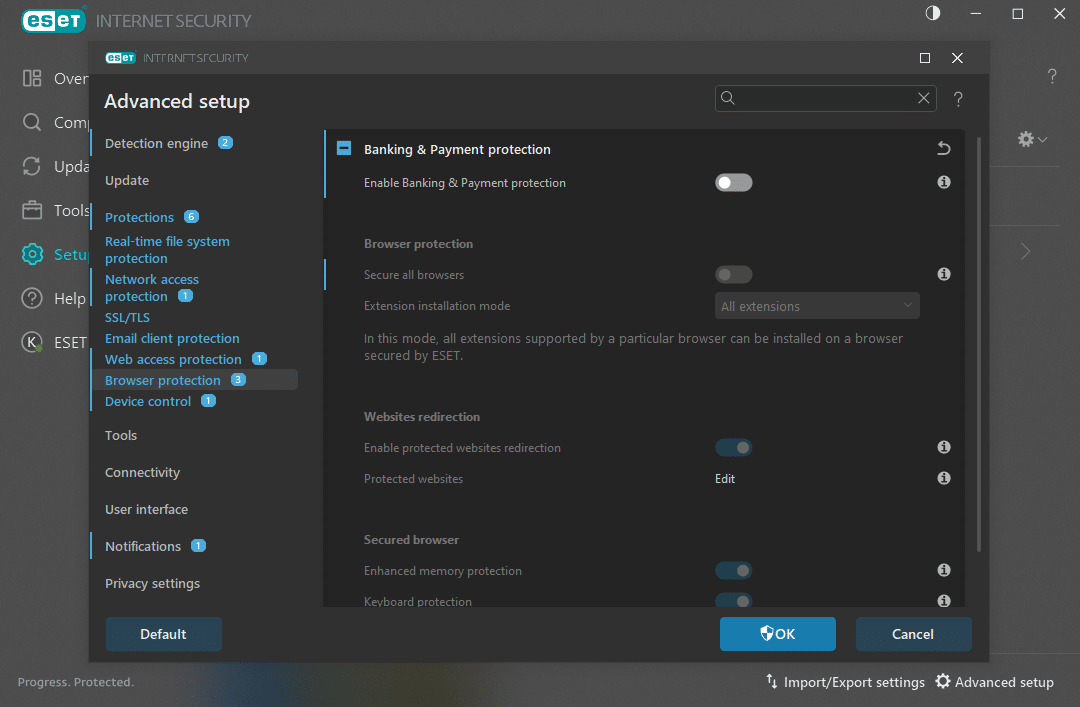Click the 'Progress. Protected.' status text
Viewport: 1080px width, 707px height.
(76, 682)
